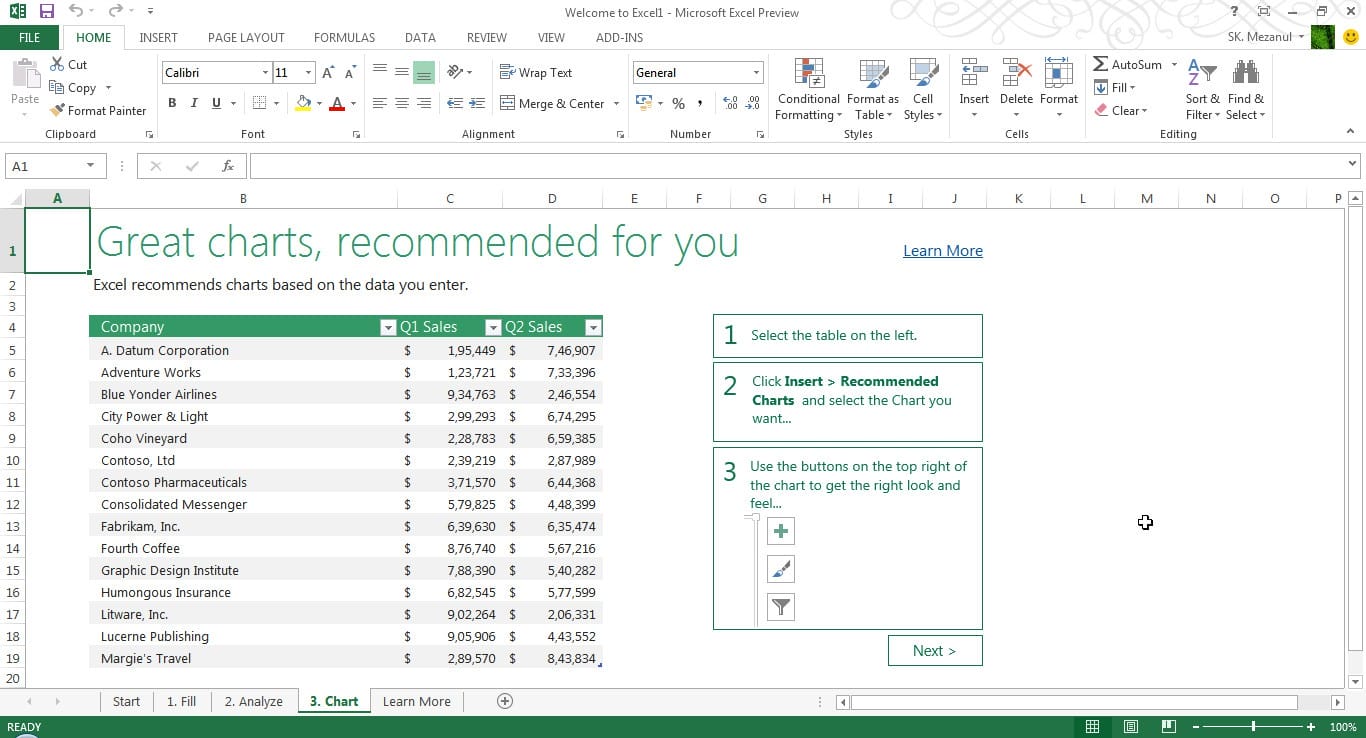Open Find & Select binoculars menu
Screen dimensions: 1366x738
[x=1245, y=90]
